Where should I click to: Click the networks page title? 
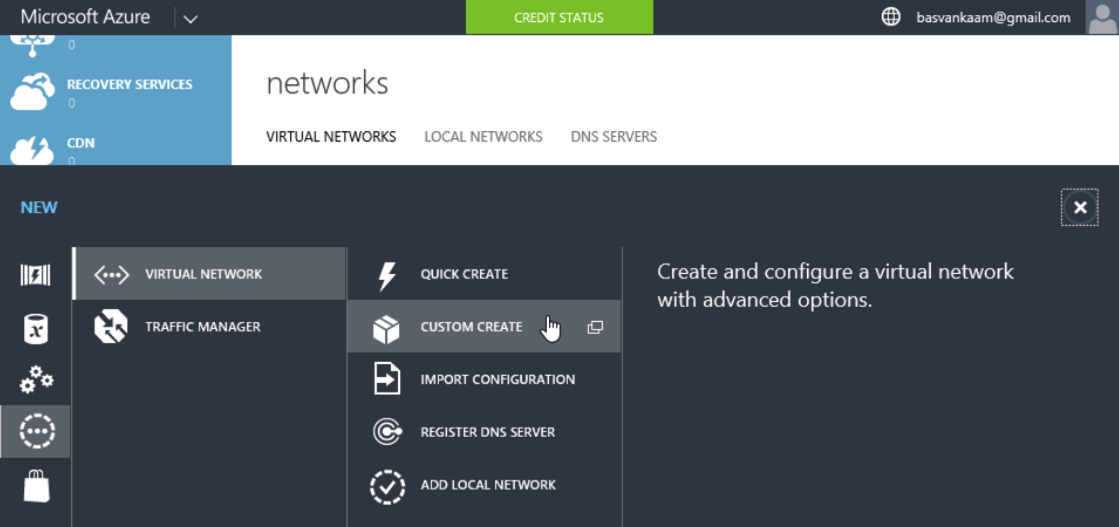point(327,84)
